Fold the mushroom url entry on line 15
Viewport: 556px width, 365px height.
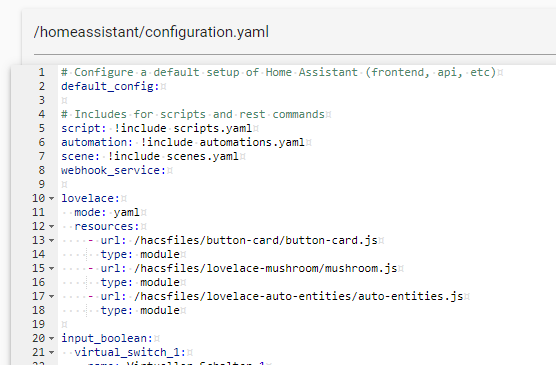pos(52,269)
